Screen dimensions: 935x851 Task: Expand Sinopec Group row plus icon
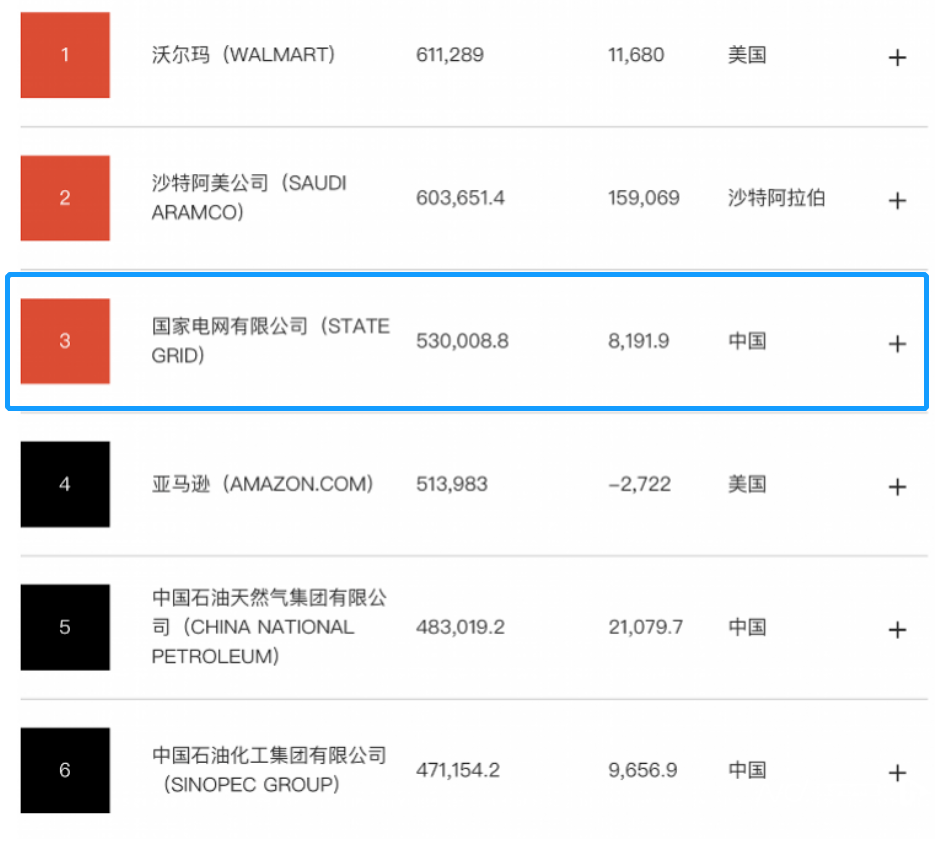[897, 773]
